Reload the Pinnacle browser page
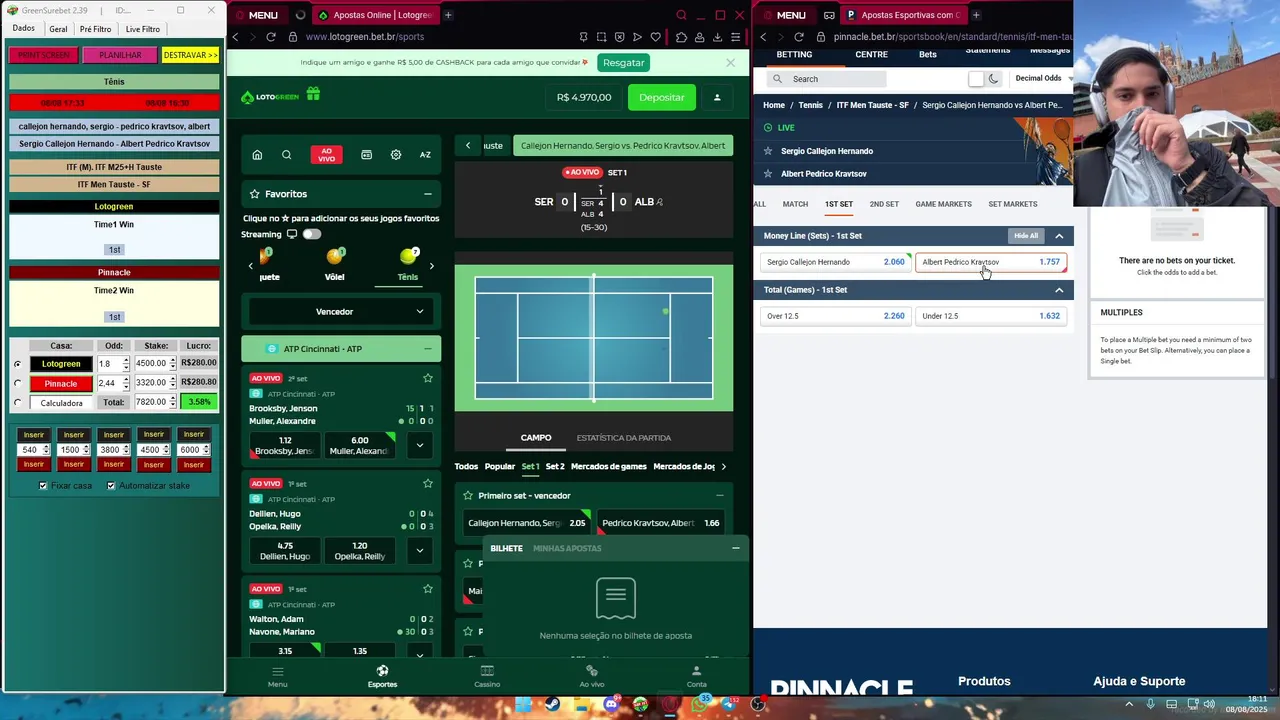Image resolution: width=1280 pixels, height=720 pixels. click(798, 37)
